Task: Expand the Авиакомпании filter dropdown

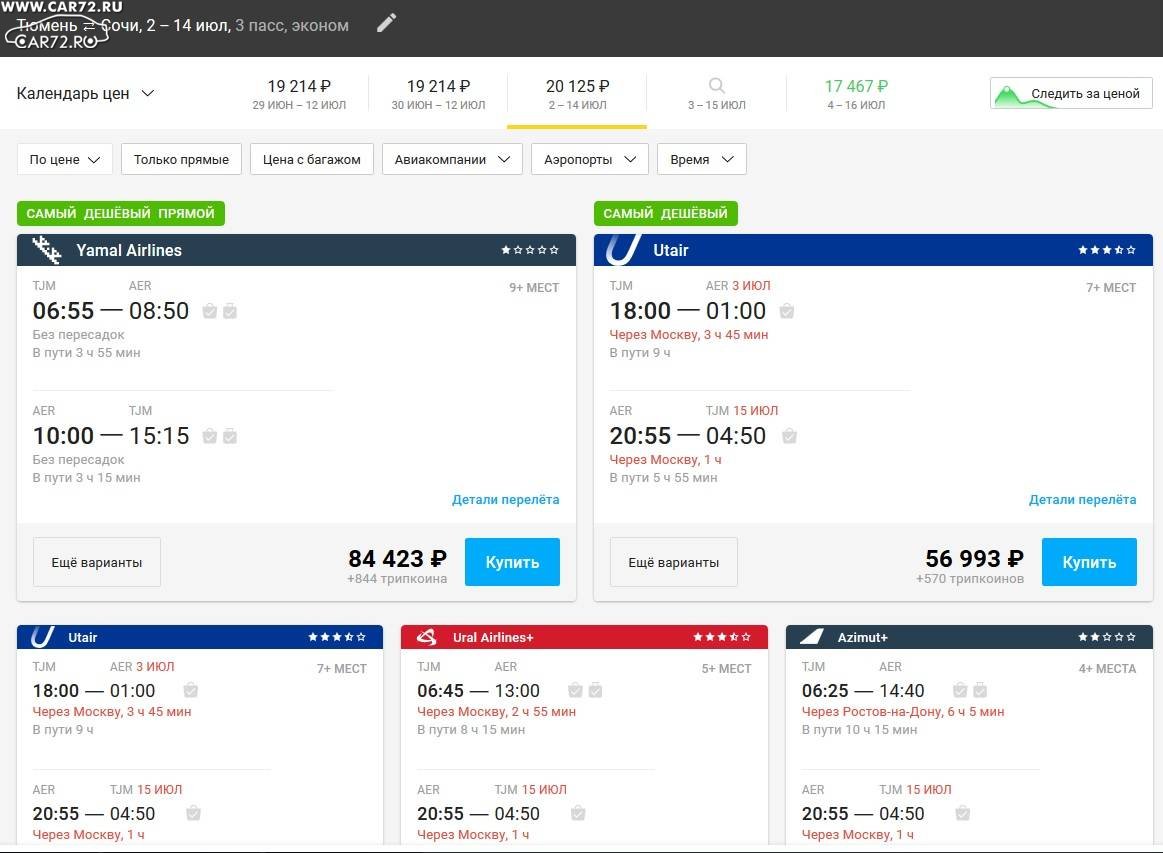Action: (x=452, y=159)
